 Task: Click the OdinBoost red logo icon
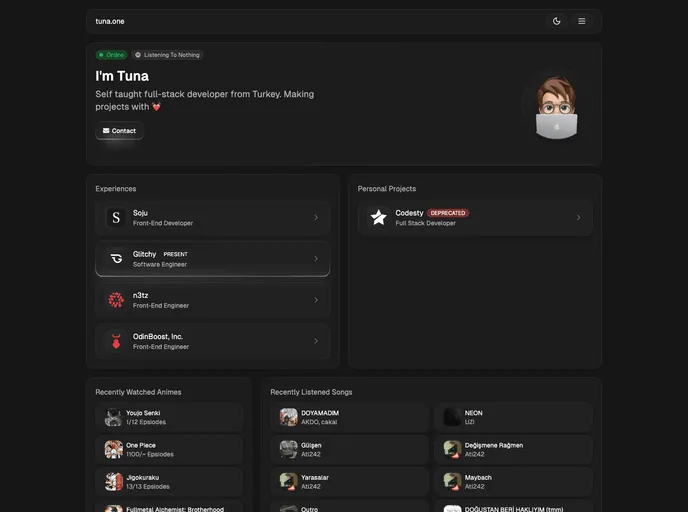pyautogui.click(x=116, y=341)
